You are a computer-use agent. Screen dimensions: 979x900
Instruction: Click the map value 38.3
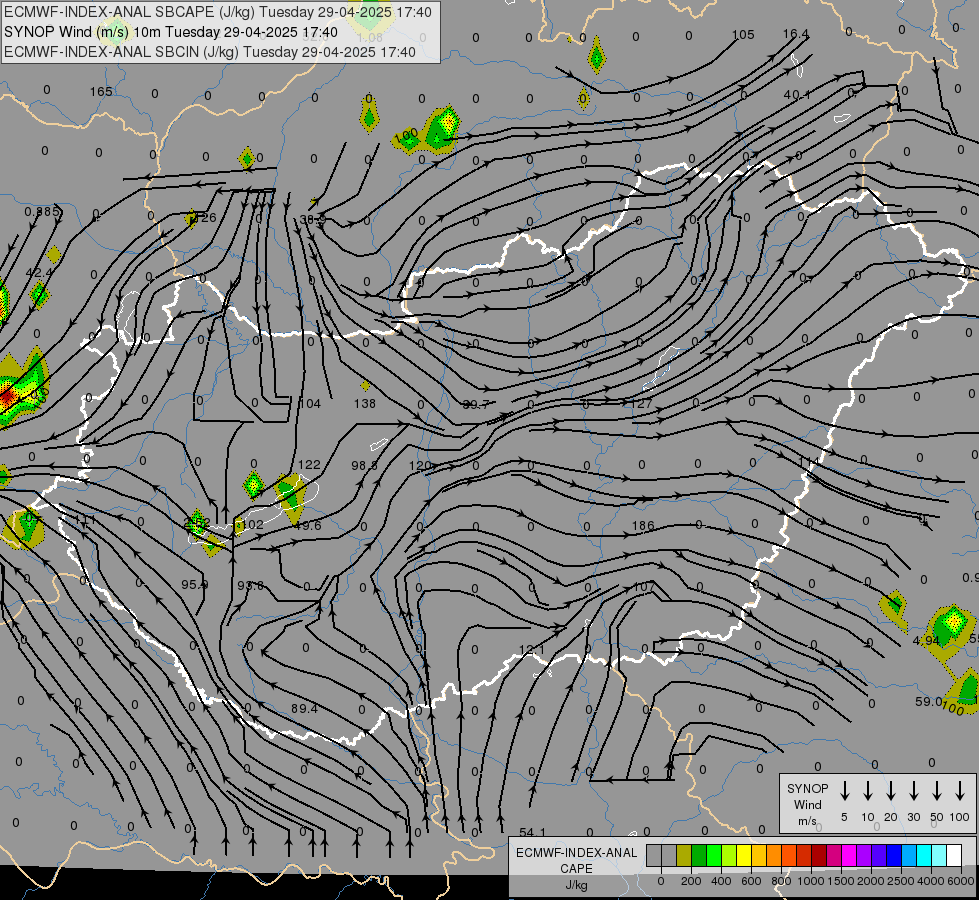pyautogui.click(x=313, y=219)
